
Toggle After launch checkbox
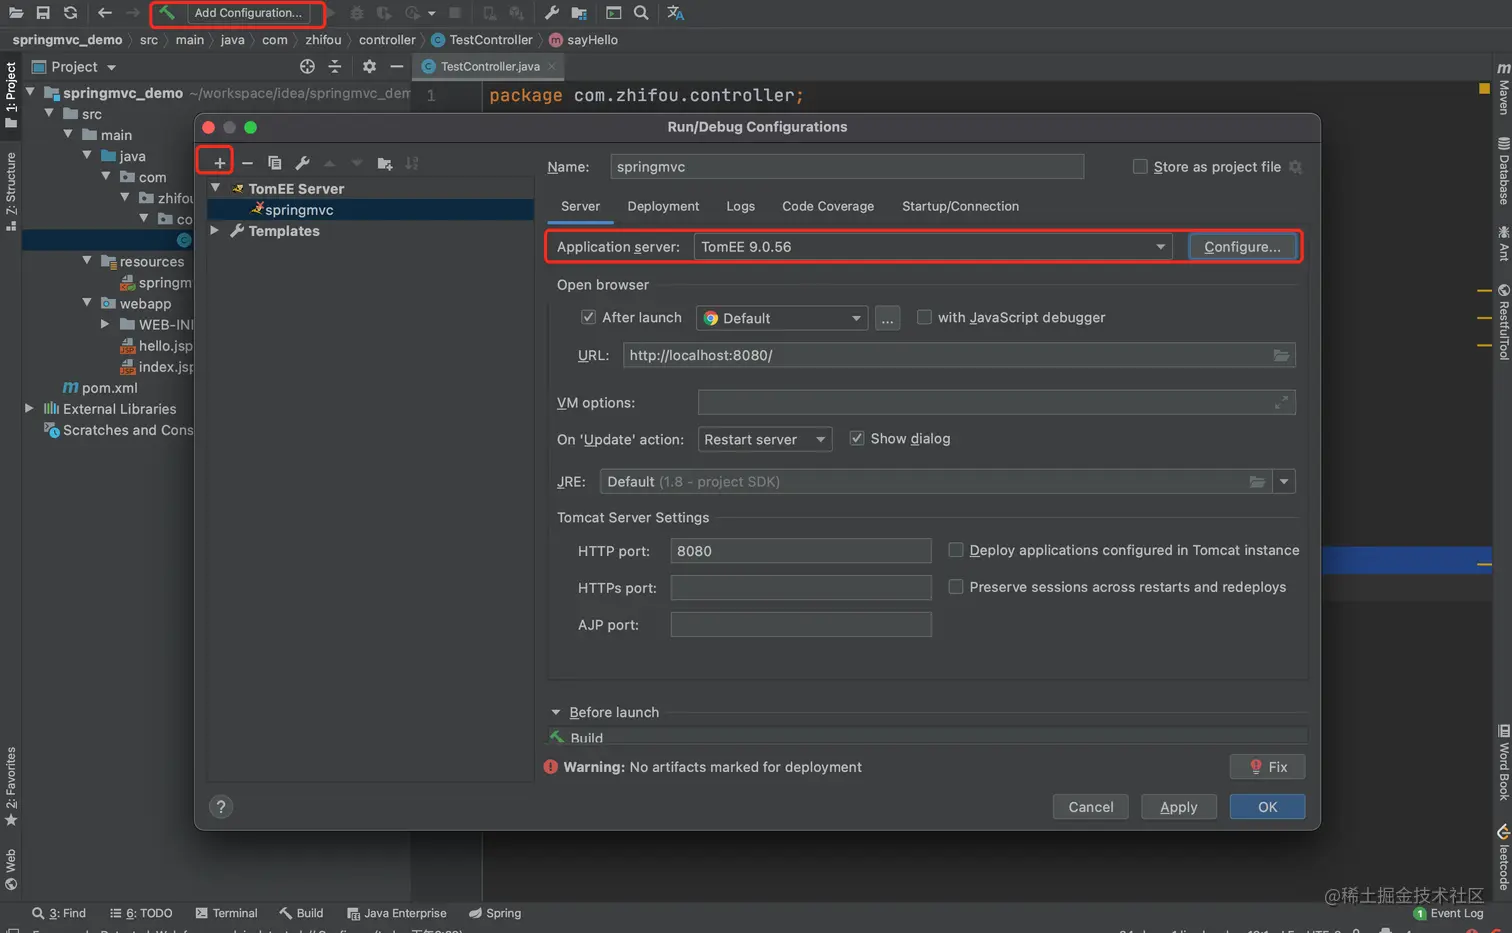pos(589,317)
